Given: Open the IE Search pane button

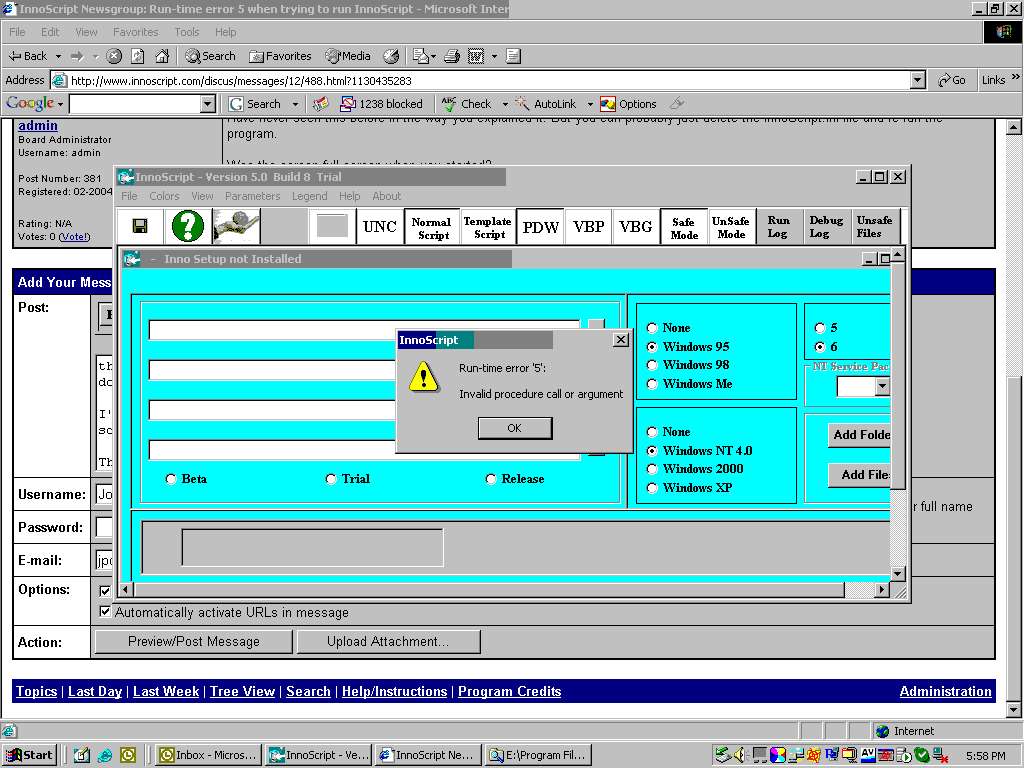Looking at the screenshot, I should pos(210,56).
